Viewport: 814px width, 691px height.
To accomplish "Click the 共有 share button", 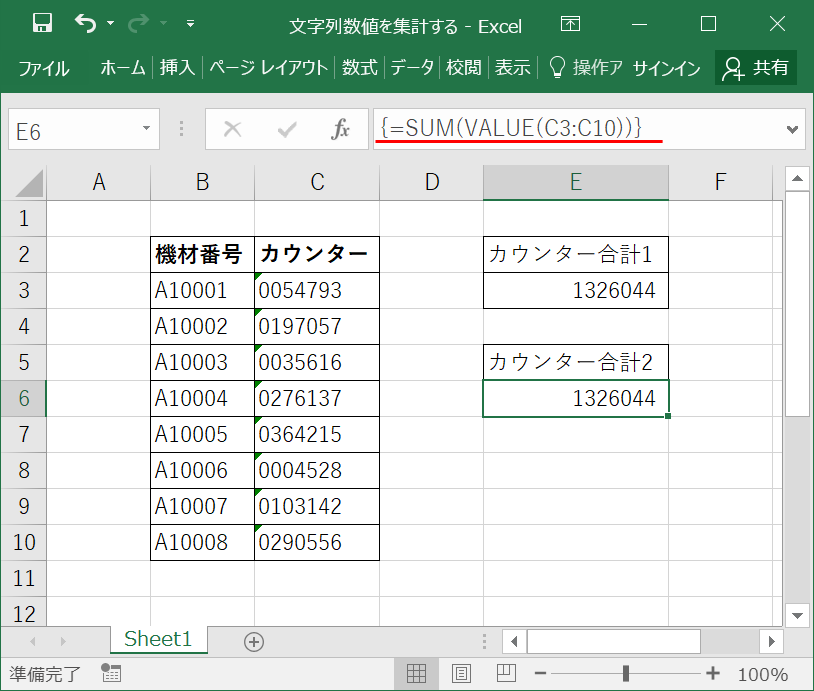I will [757, 68].
